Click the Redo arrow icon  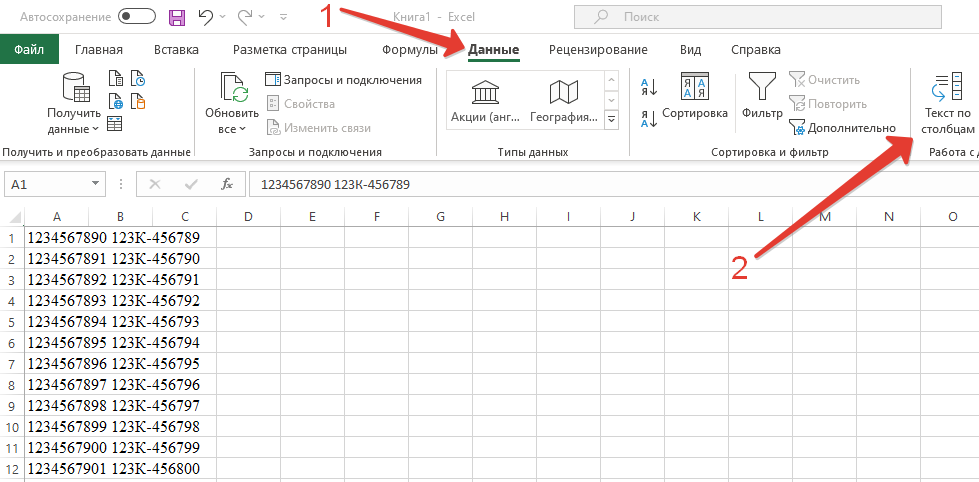click(x=245, y=17)
